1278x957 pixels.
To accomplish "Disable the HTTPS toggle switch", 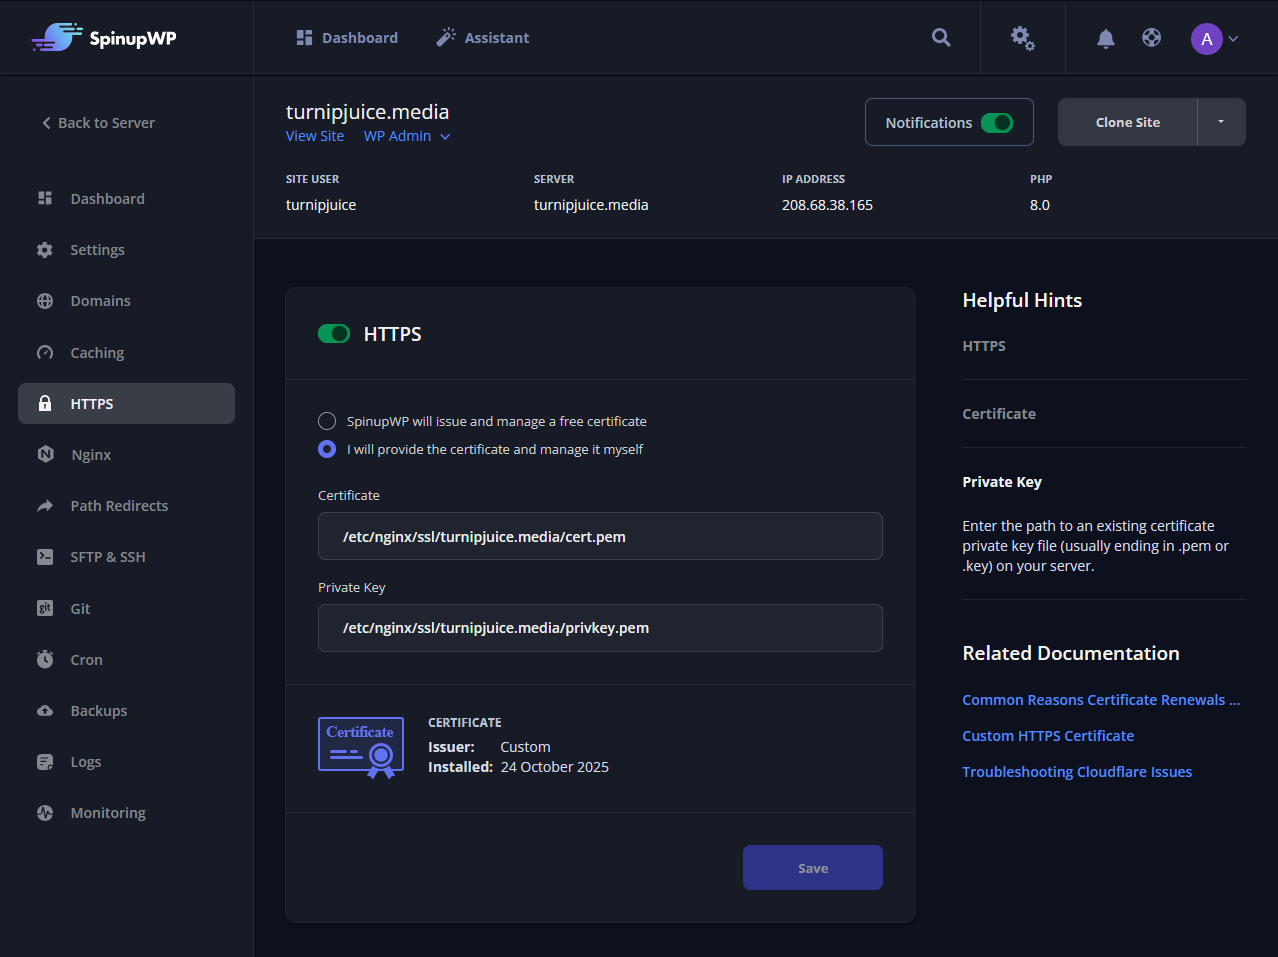I will [x=334, y=334].
